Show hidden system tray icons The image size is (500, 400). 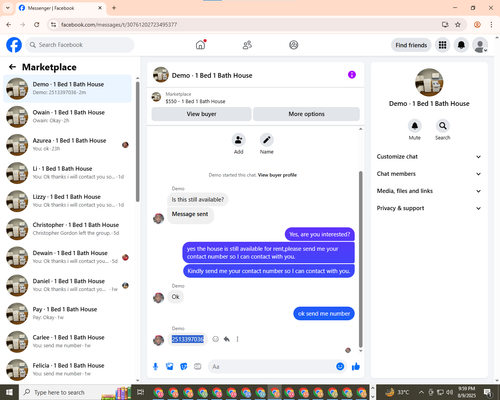[x=421, y=392]
